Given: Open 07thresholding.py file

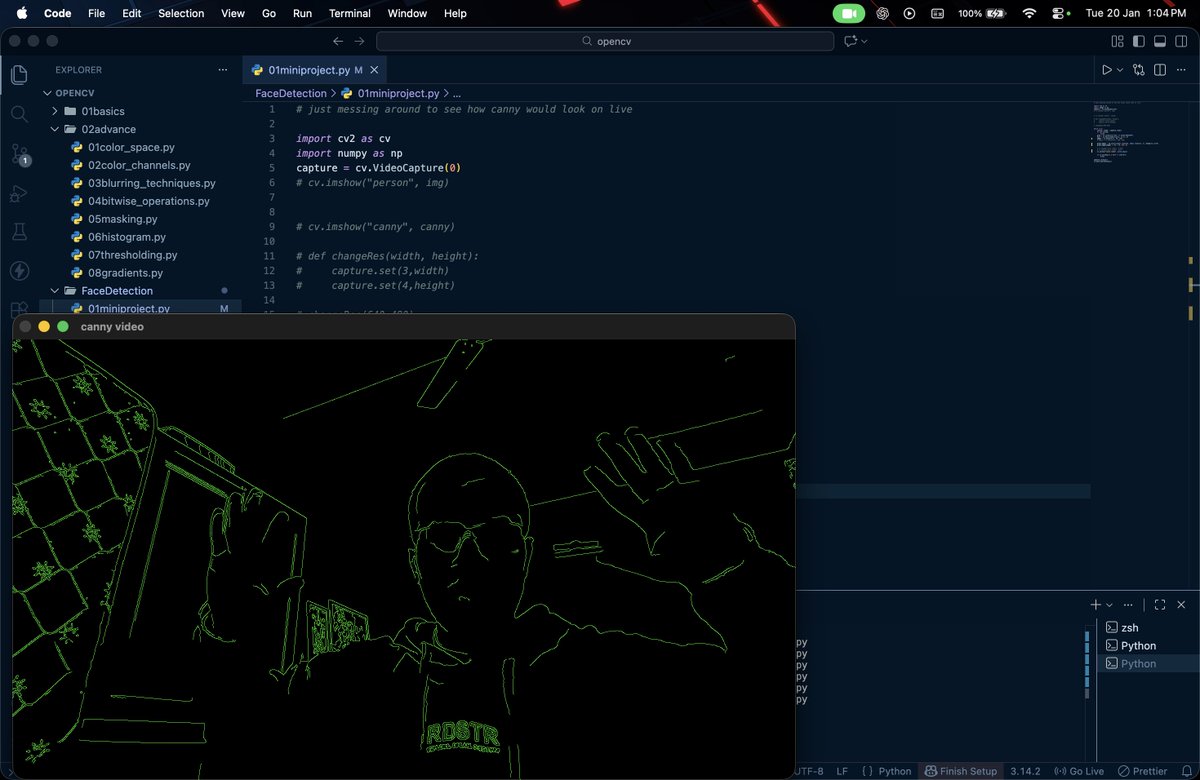Looking at the screenshot, I should 132,255.
